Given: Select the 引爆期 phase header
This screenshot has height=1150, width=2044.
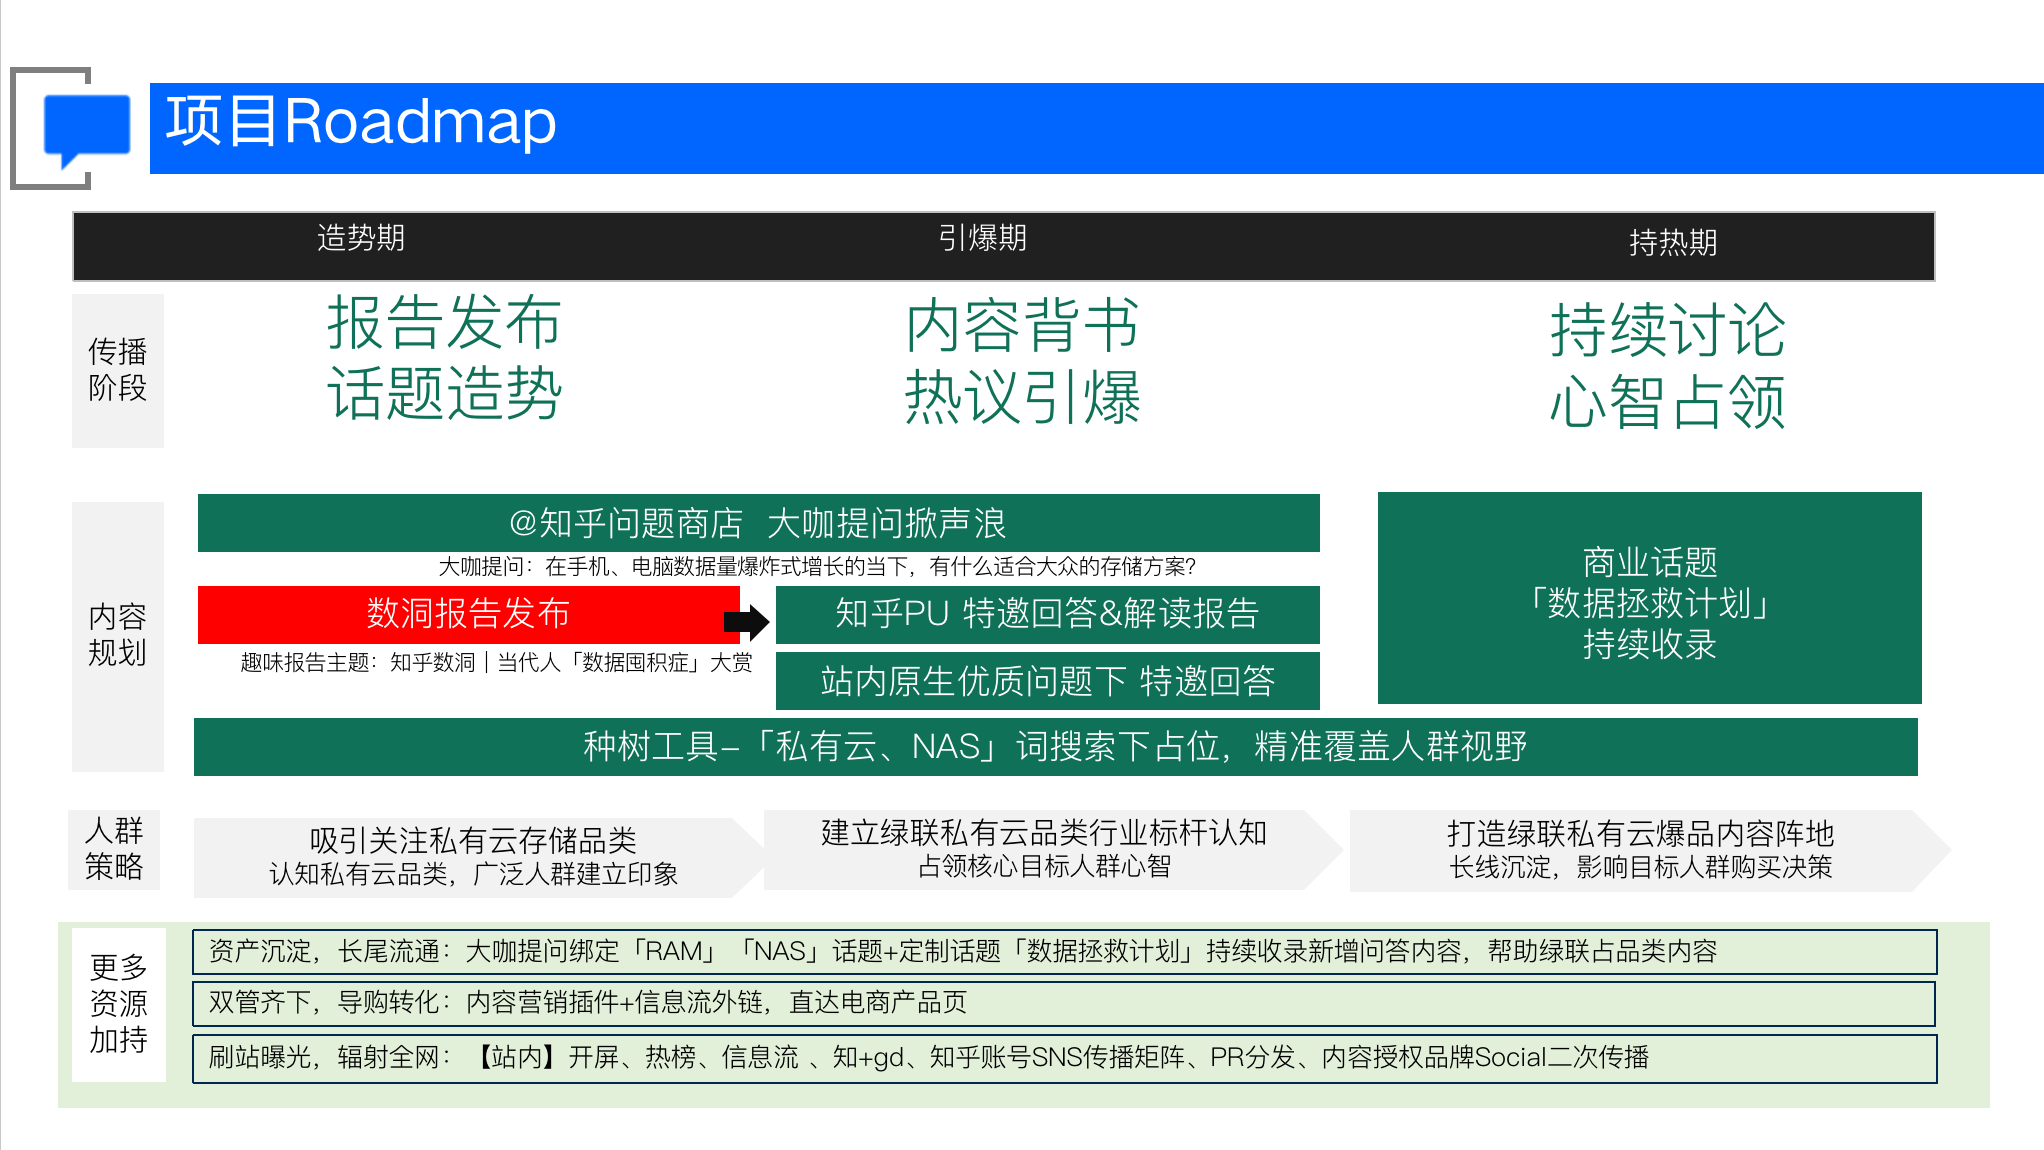Looking at the screenshot, I should coord(982,239).
